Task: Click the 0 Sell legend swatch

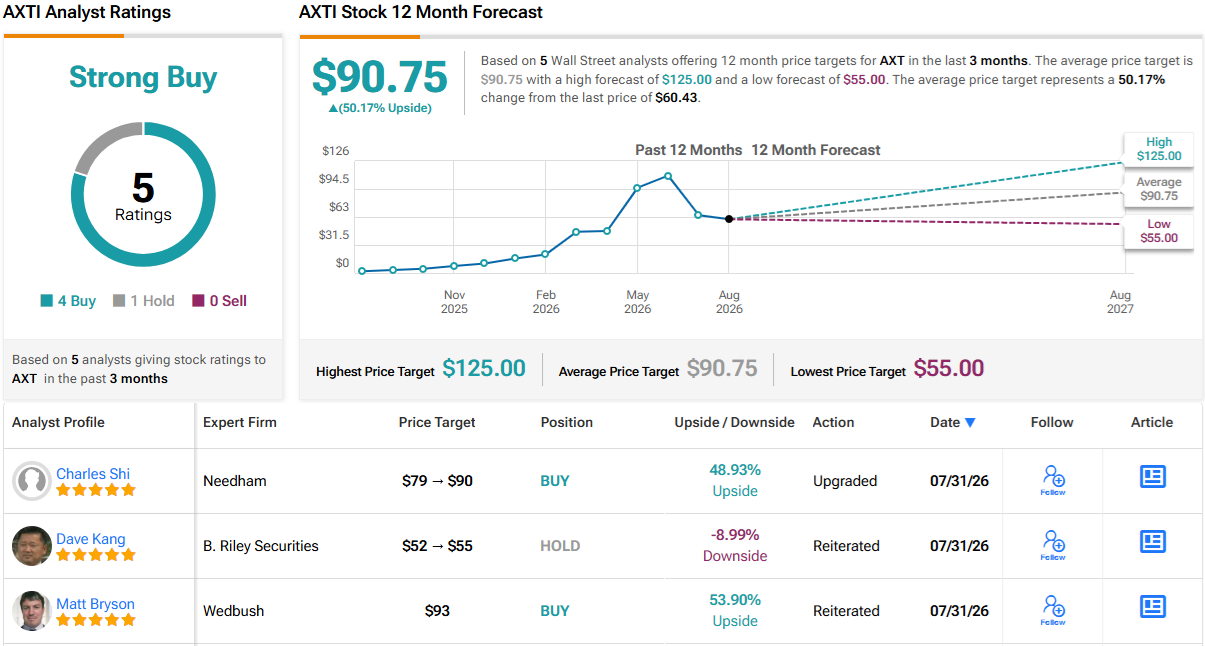Action: click(198, 301)
